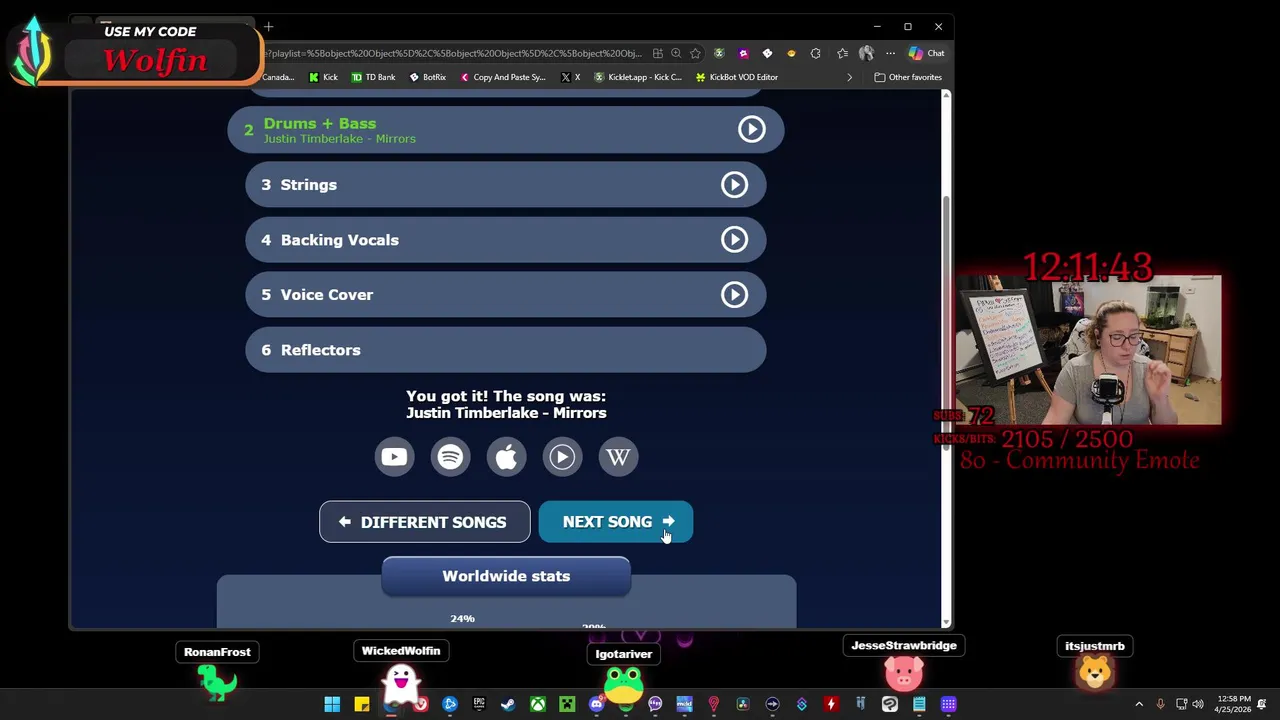The height and width of the screenshot is (720, 1280).
Task: Open the Other favorites folder
Action: (908, 77)
